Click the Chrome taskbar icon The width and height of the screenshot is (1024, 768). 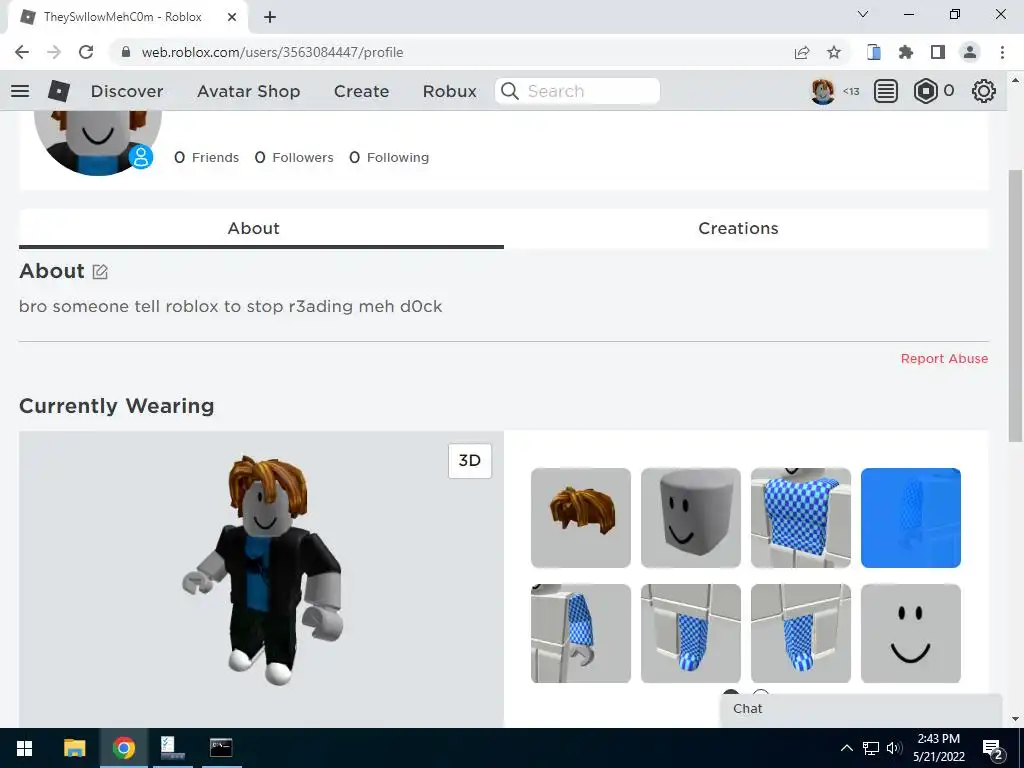[123, 748]
